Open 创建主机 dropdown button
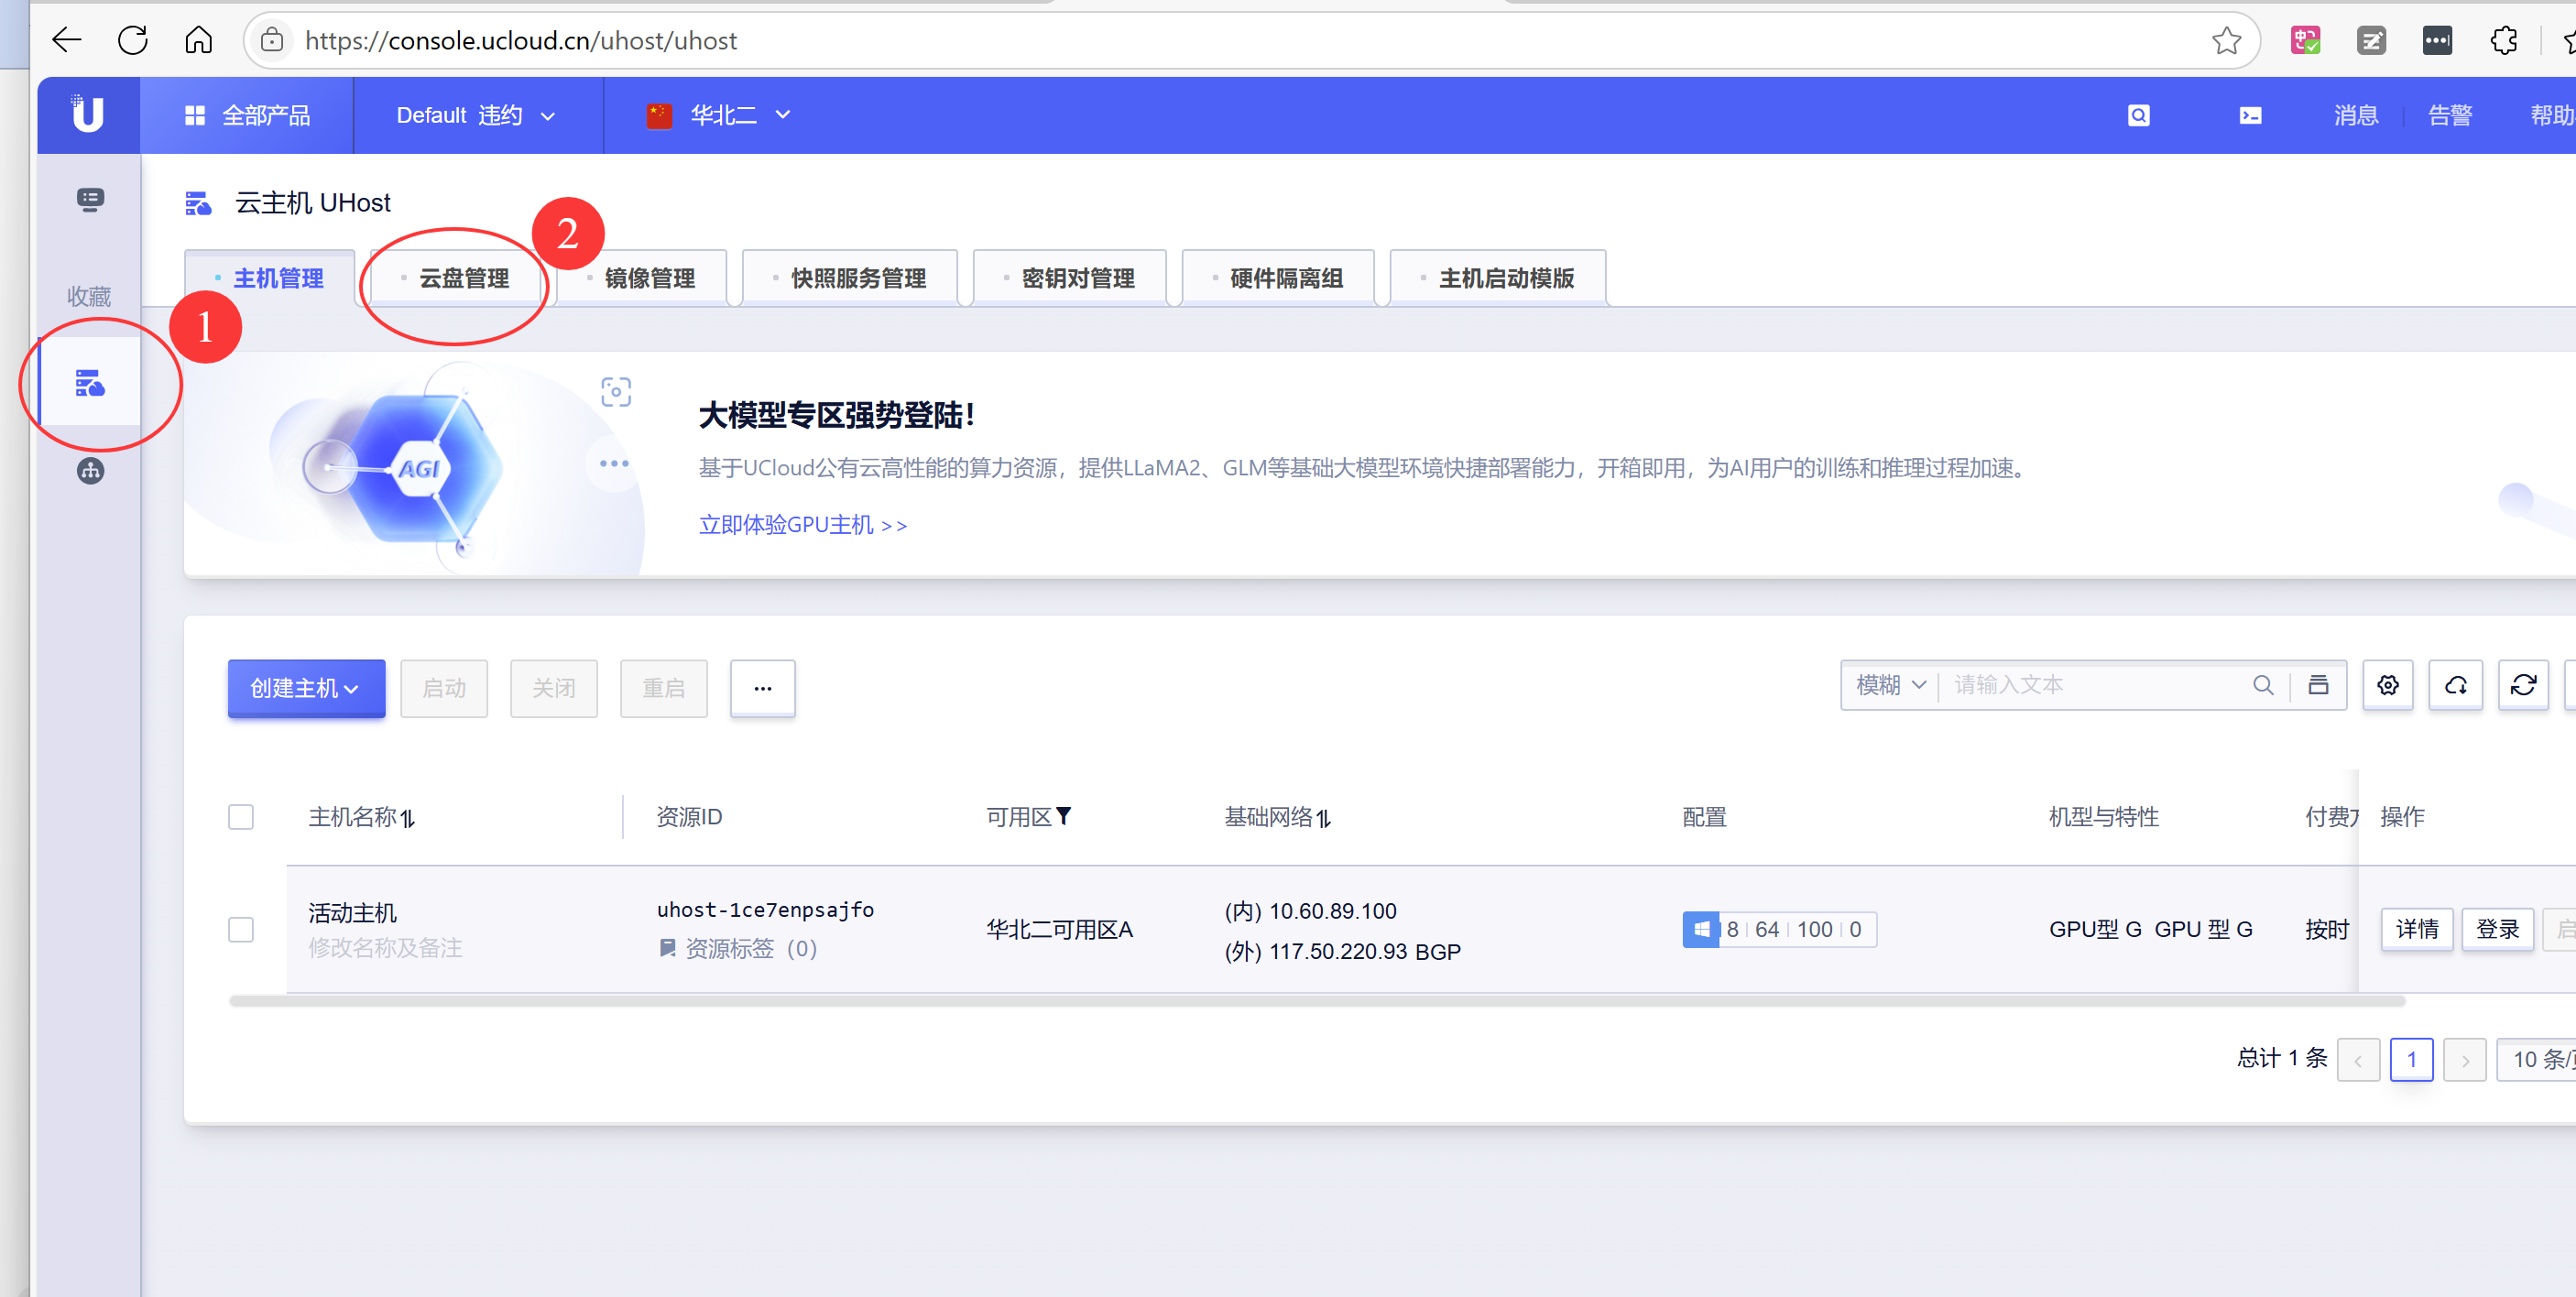The height and width of the screenshot is (1297, 2576). [x=306, y=688]
